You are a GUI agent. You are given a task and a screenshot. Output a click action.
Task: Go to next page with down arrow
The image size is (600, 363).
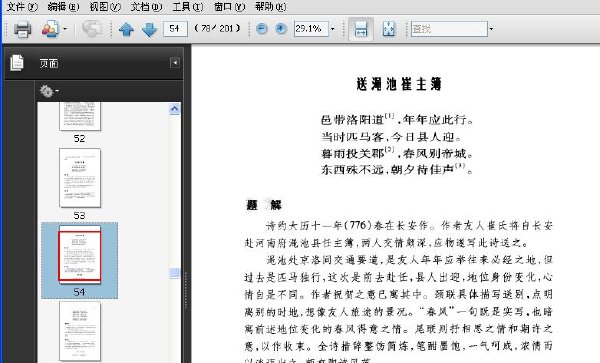pos(149,29)
